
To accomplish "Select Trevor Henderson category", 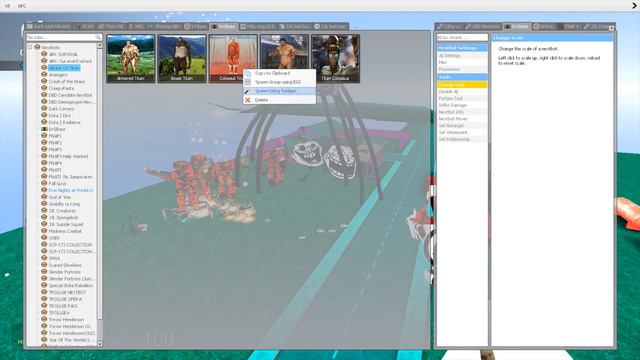I will [66, 320].
